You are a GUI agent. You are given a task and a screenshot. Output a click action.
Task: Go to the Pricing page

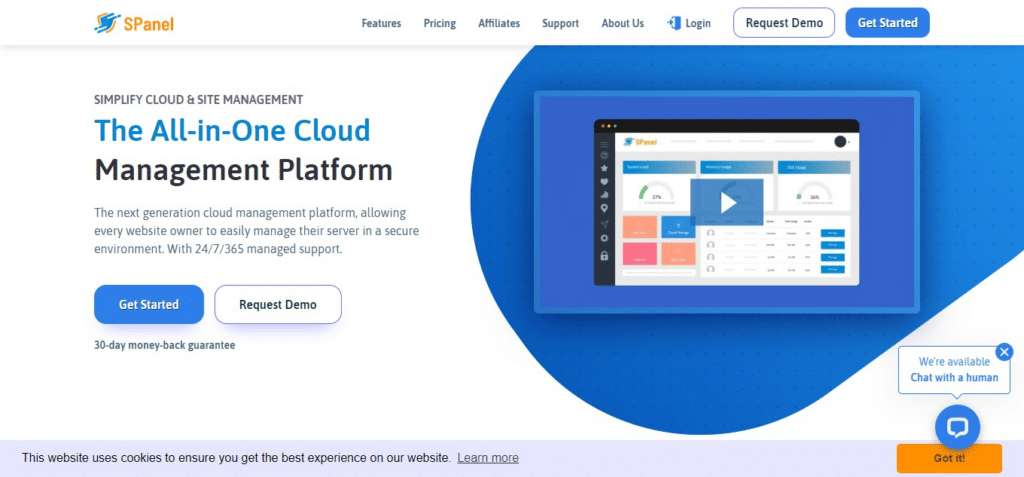[440, 23]
